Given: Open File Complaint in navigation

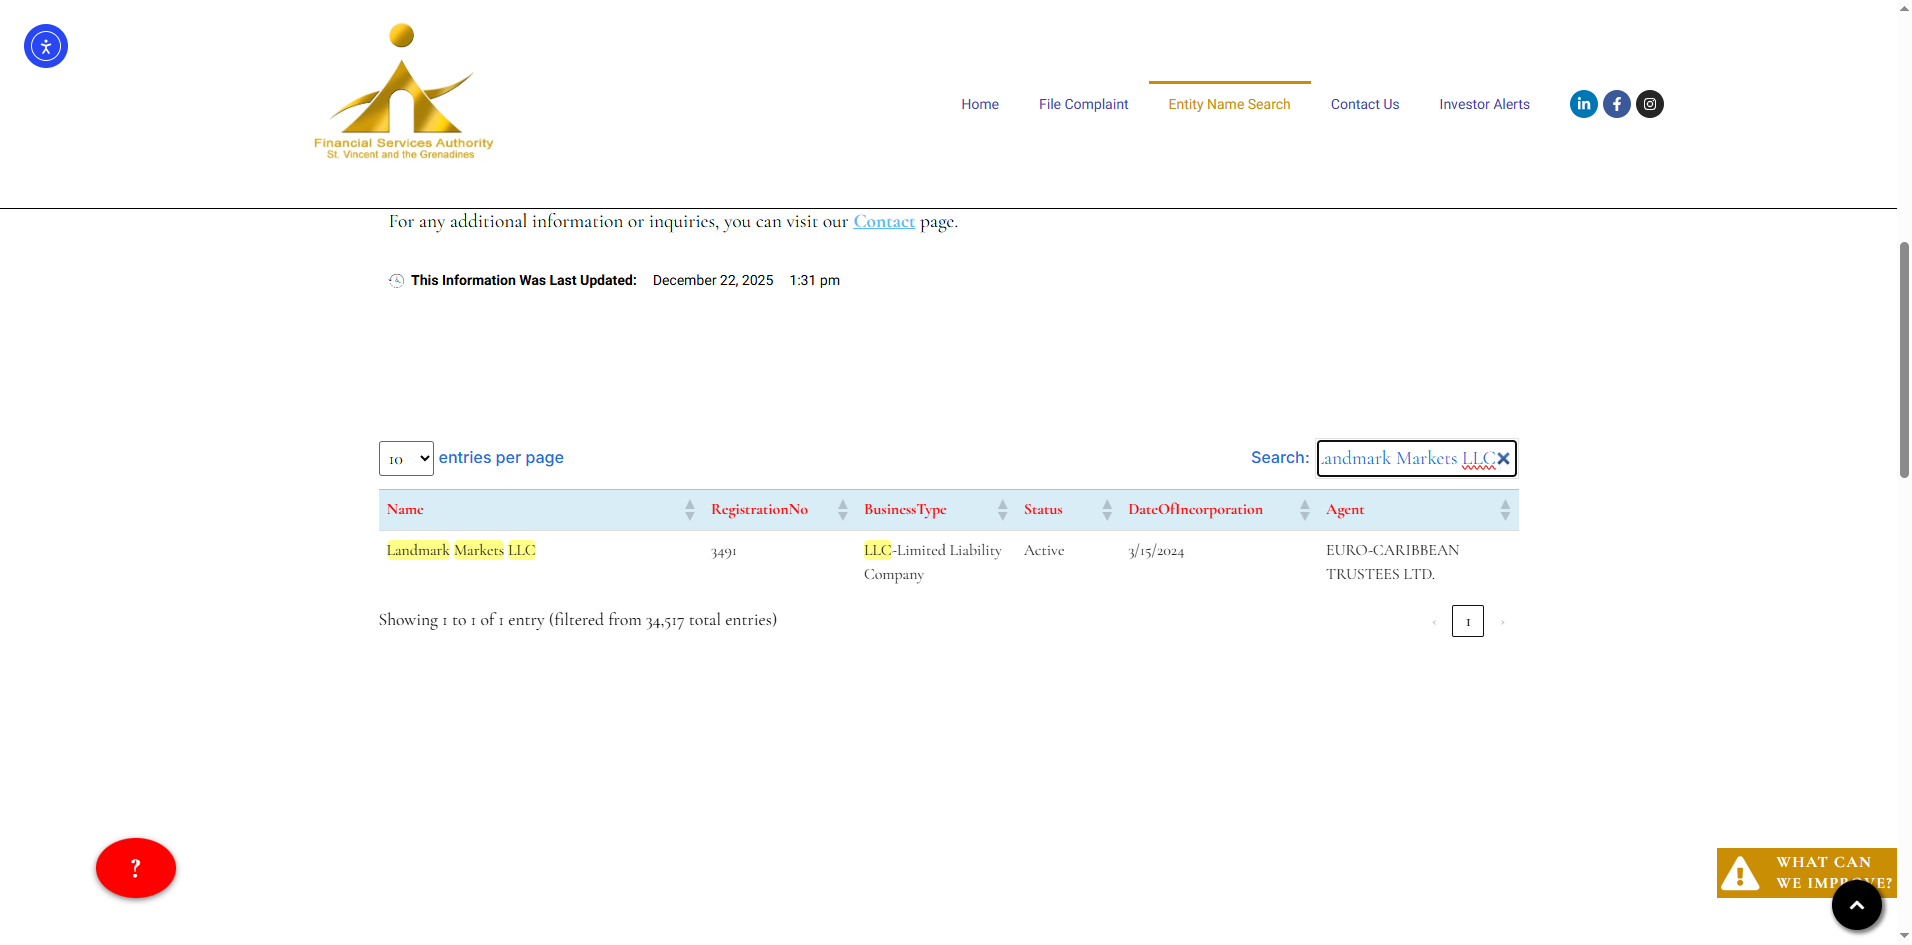Looking at the screenshot, I should click(x=1083, y=104).
